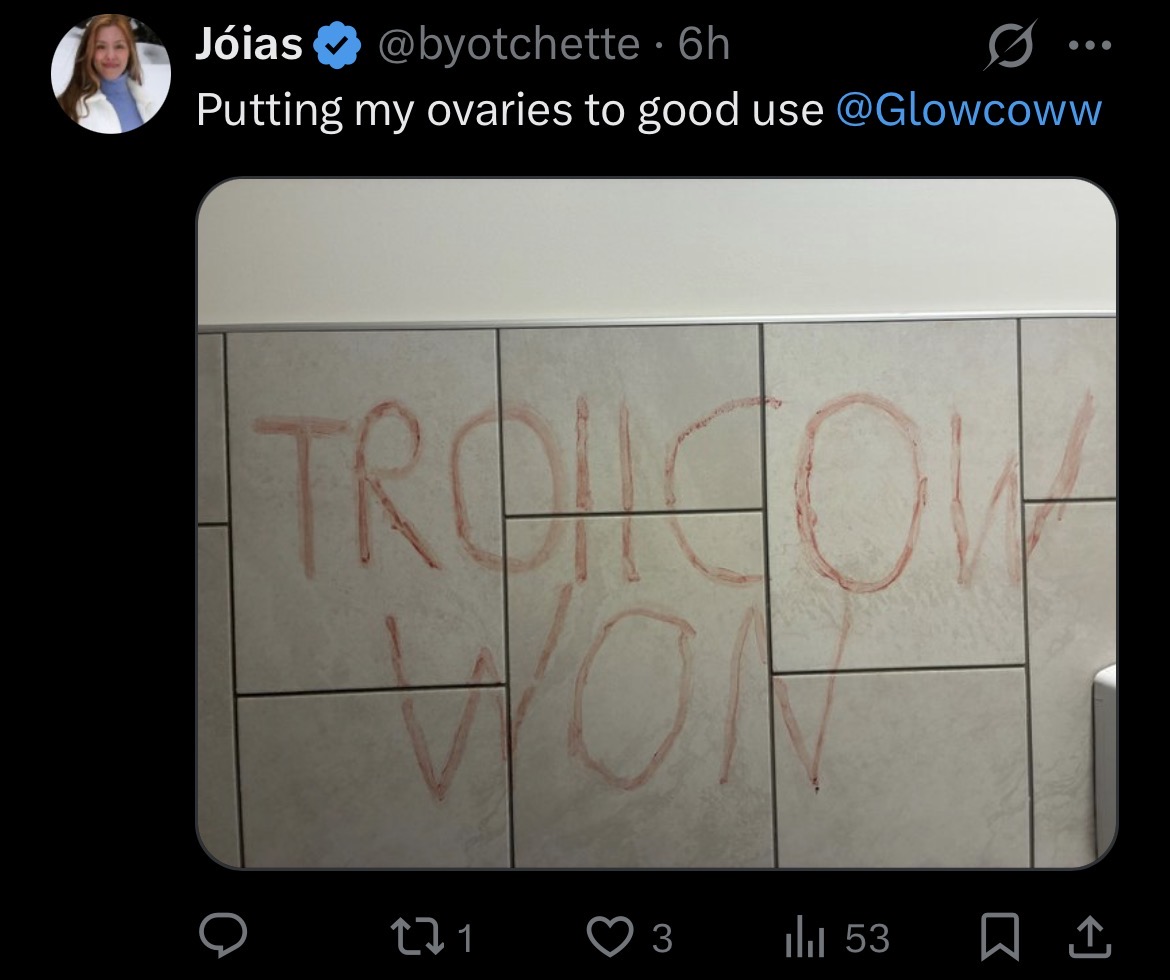Click the Jóias display name

coord(248,43)
